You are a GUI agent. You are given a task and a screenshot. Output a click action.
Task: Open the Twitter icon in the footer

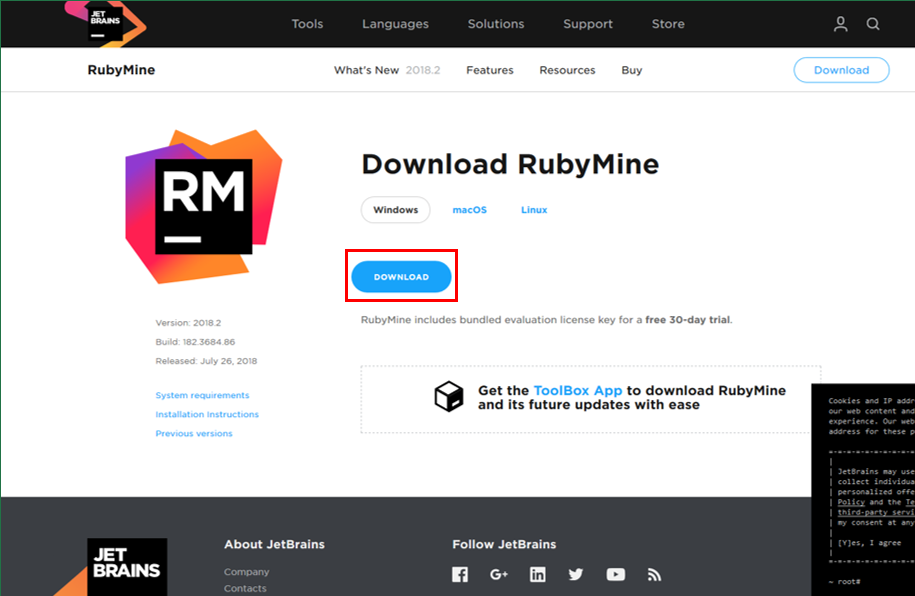click(576, 575)
